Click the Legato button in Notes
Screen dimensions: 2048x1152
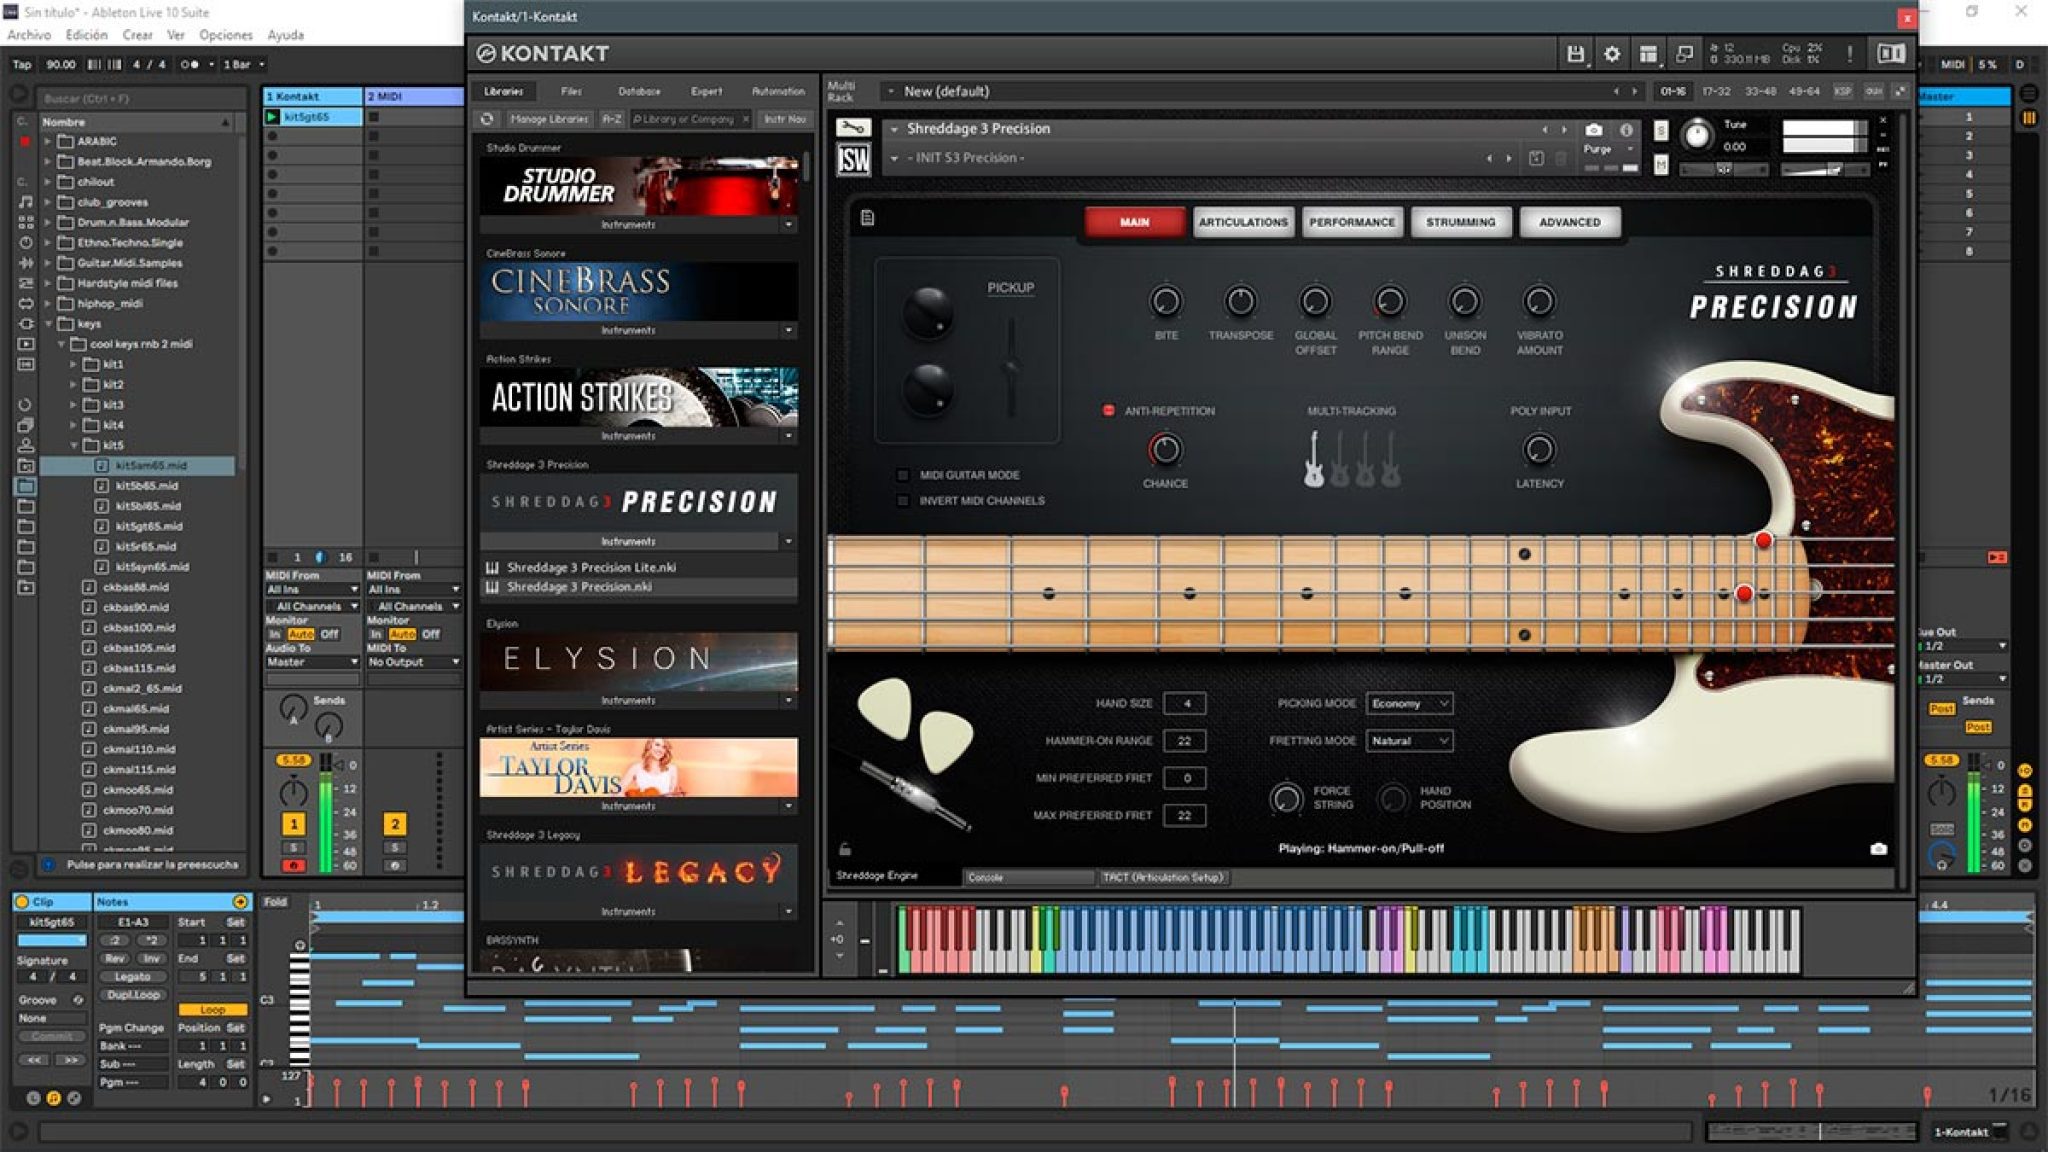tap(132, 977)
